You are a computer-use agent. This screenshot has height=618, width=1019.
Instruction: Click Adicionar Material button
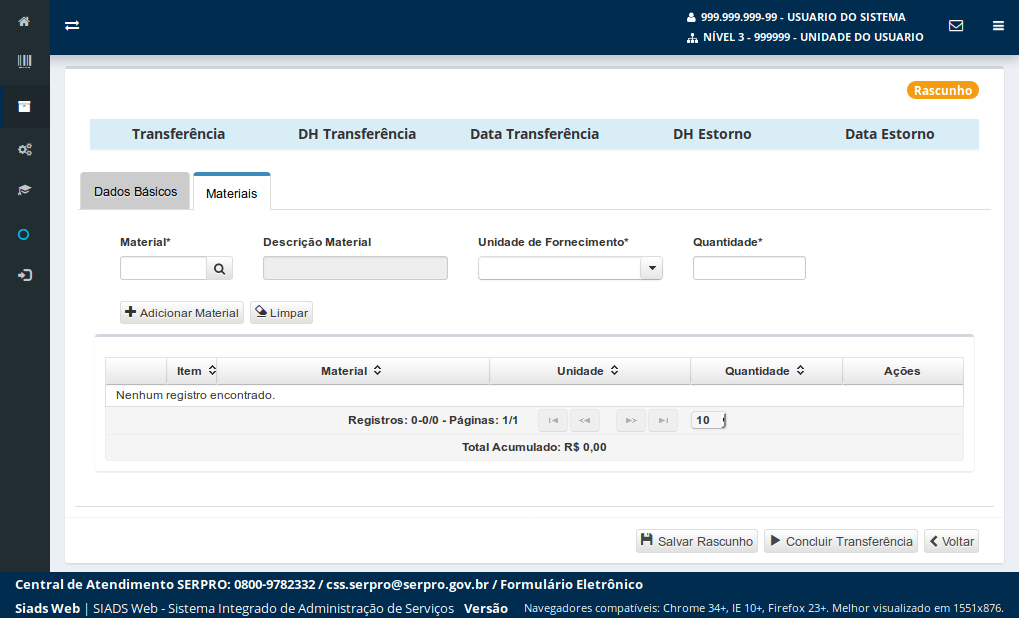point(182,313)
